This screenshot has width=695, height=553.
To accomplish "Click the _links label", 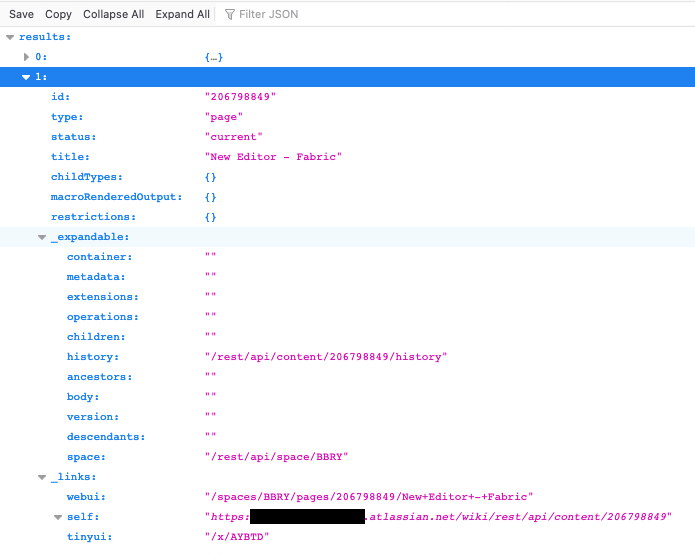I will tap(74, 477).
